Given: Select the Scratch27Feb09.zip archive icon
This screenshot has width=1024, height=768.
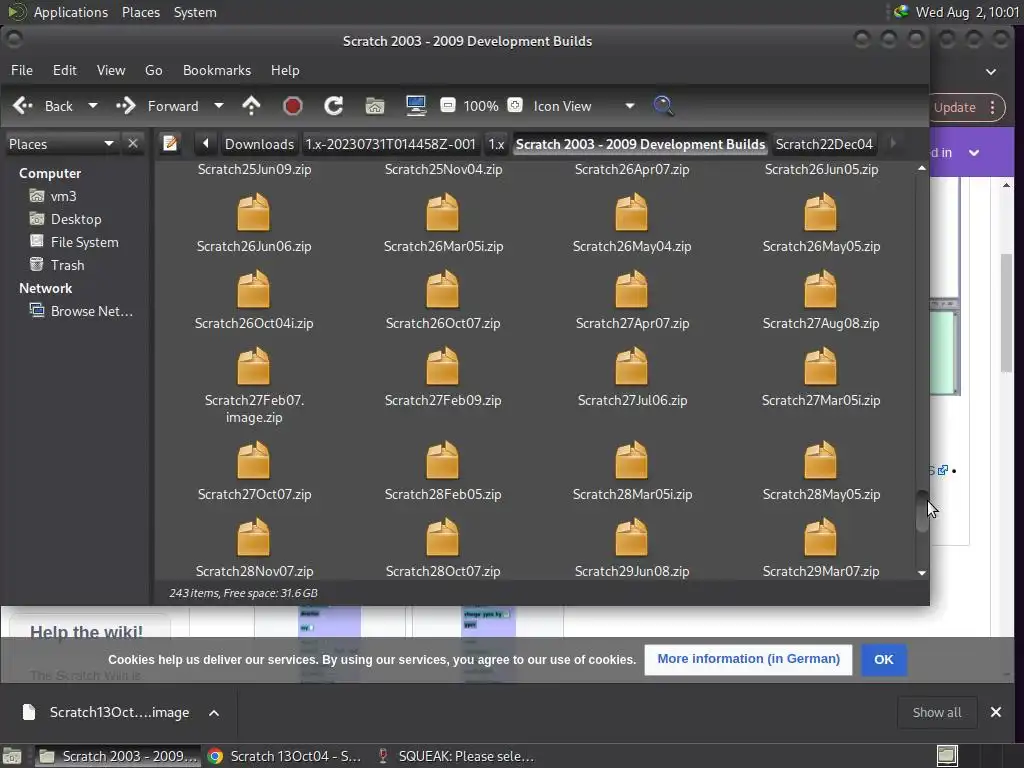Looking at the screenshot, I should 443,367.
